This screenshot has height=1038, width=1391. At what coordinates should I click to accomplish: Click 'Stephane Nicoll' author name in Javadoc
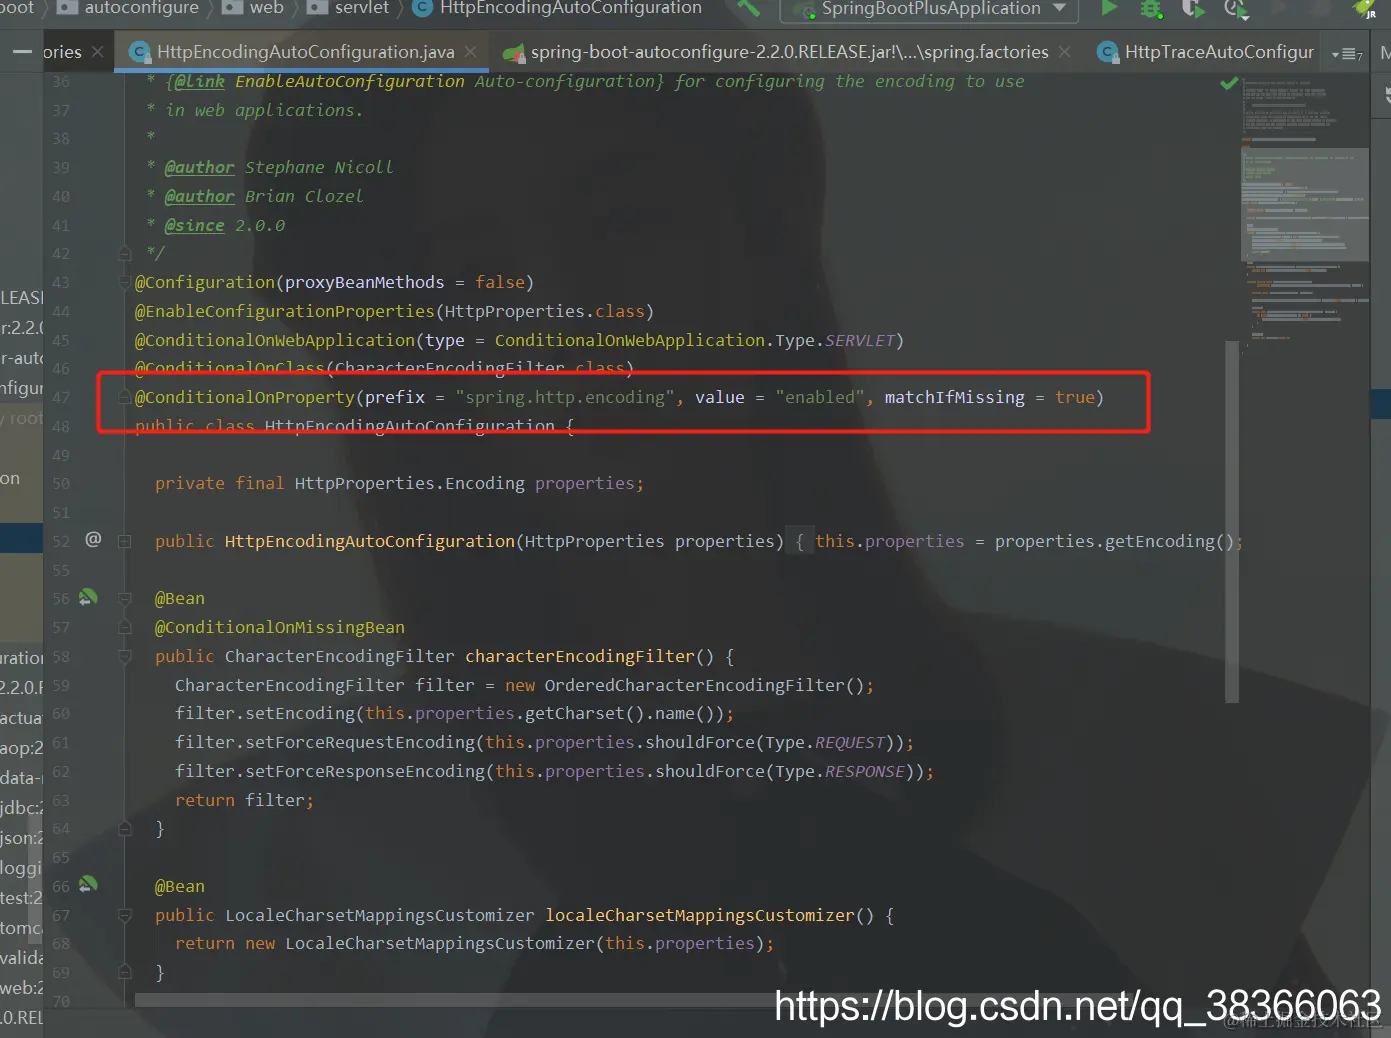point(319,167)
